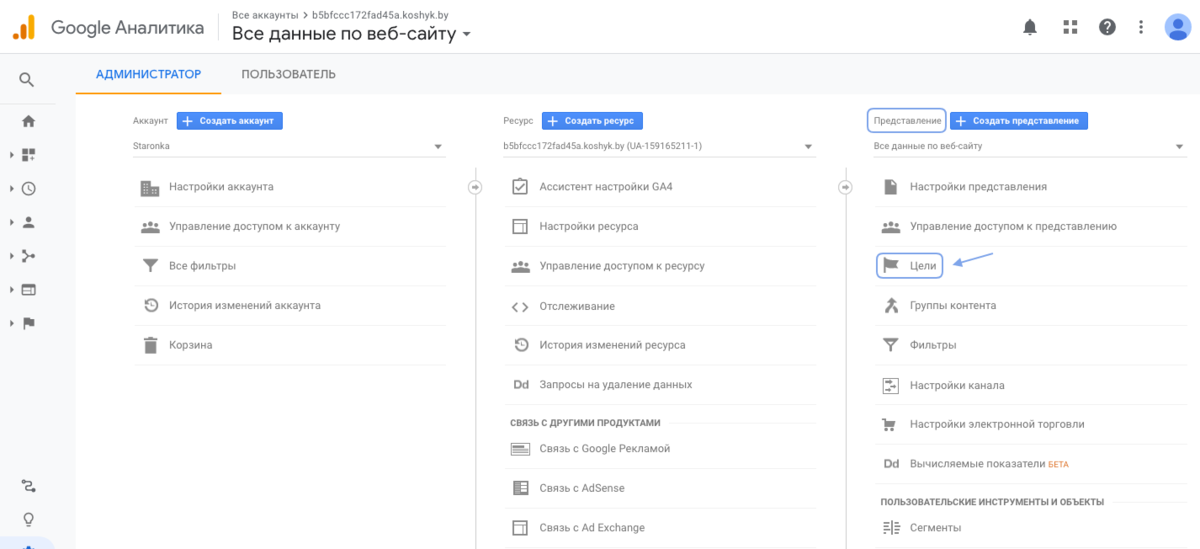
Task: Expand the Realtime clock reports section
Action: click(28, 188)
